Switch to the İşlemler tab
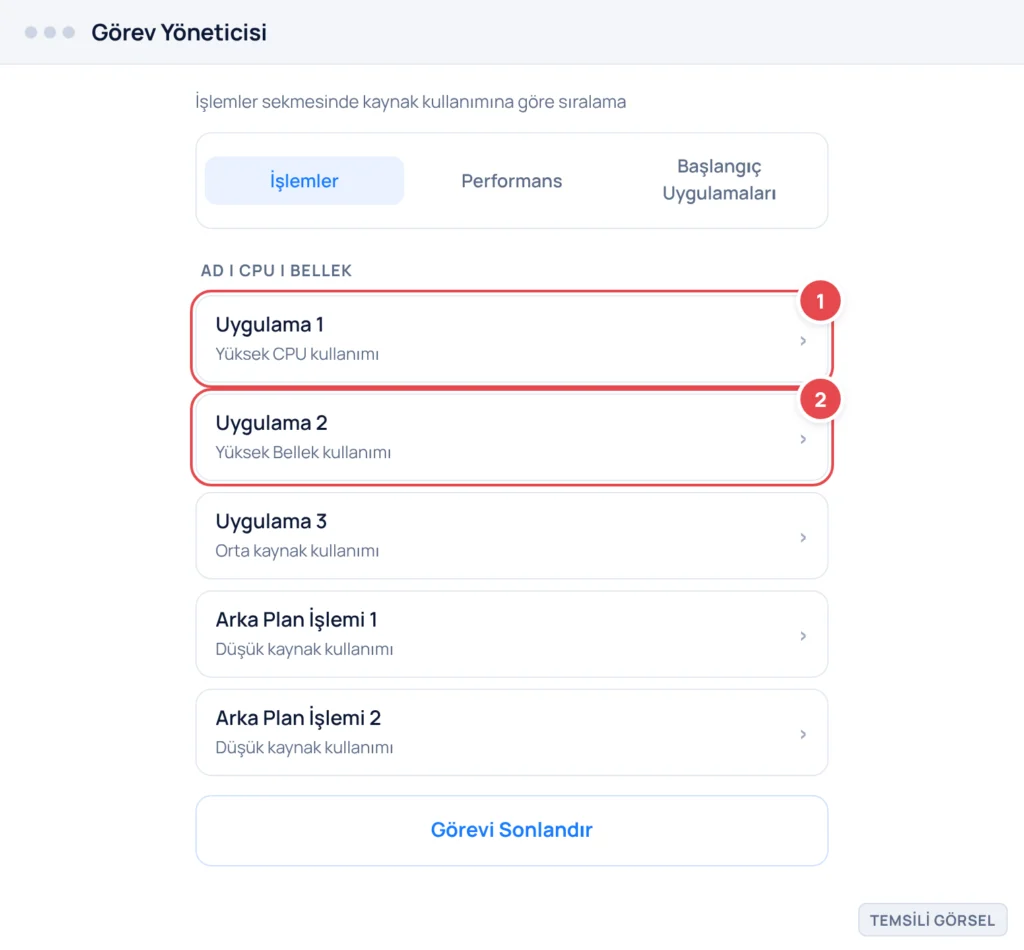 click(304, 181)
